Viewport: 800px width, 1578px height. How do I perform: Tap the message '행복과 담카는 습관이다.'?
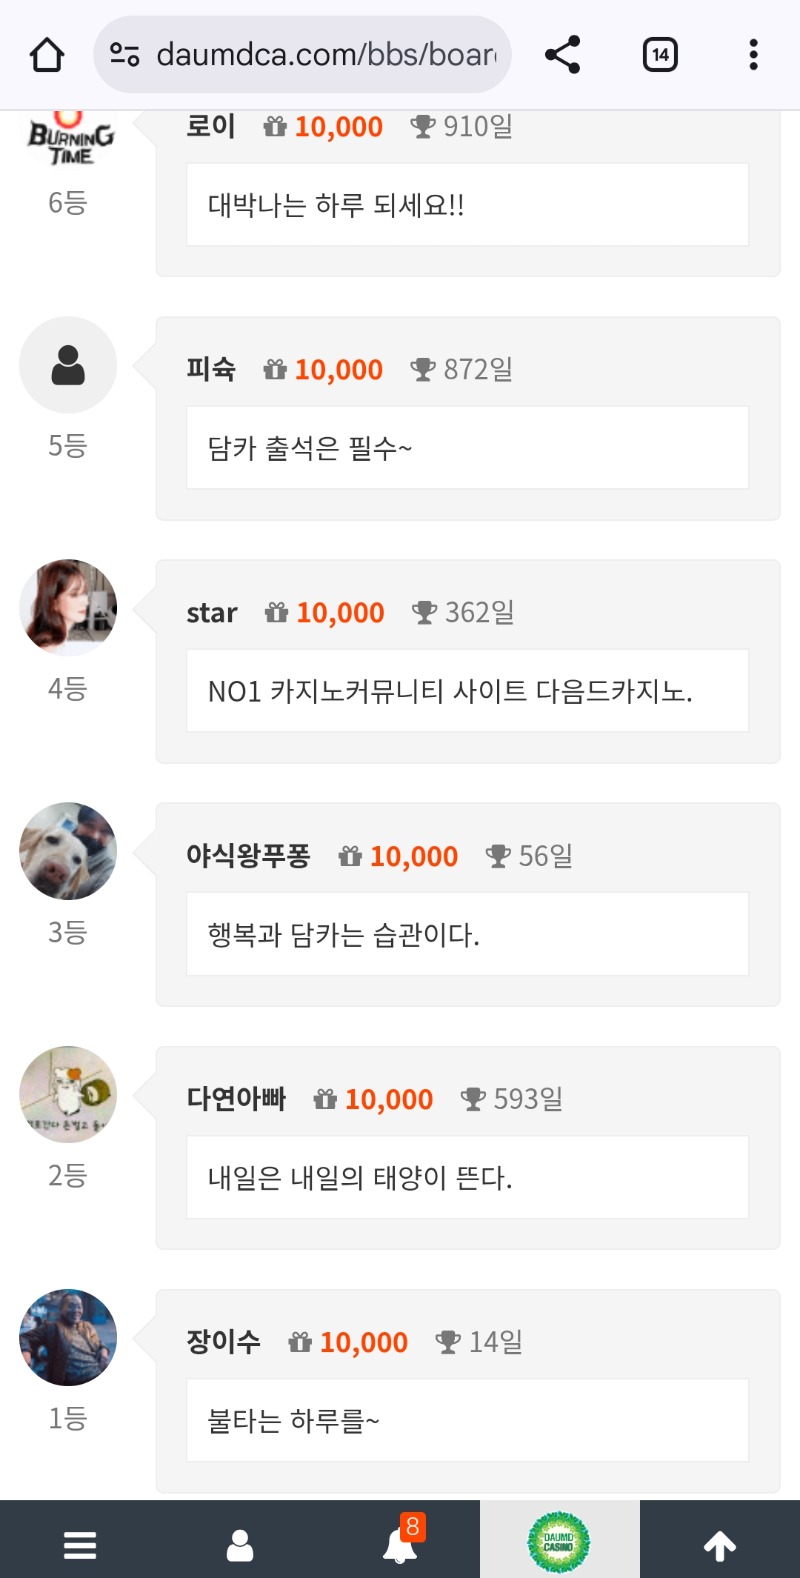(x=344, y=934)
